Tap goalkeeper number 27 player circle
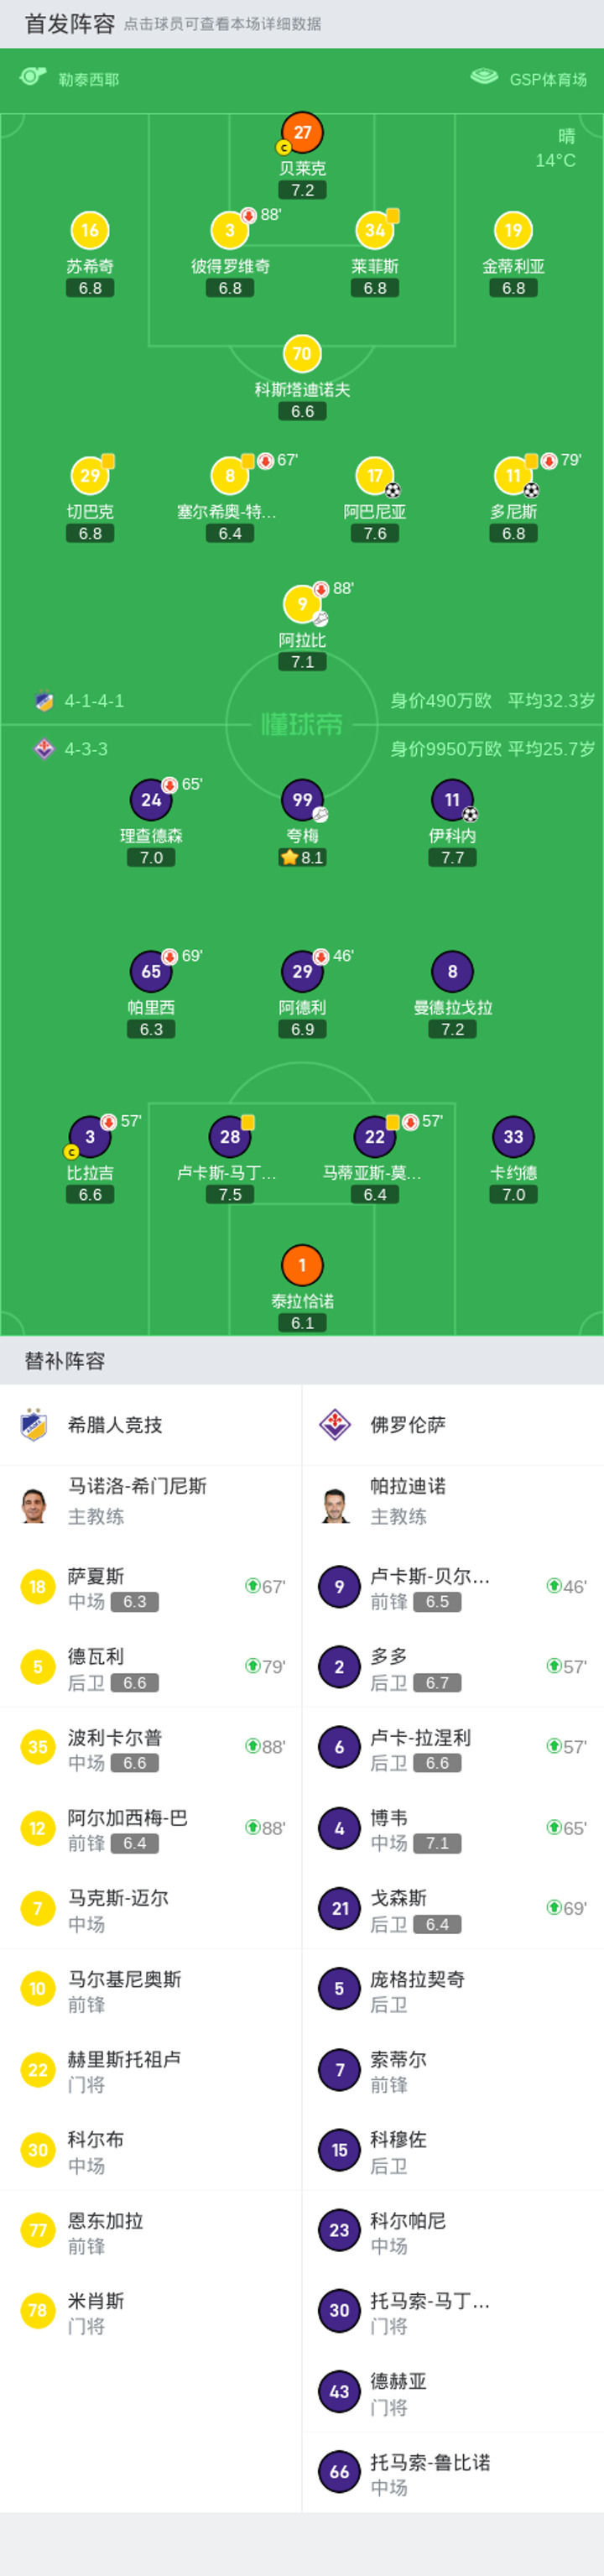 [x=302, y=132]
